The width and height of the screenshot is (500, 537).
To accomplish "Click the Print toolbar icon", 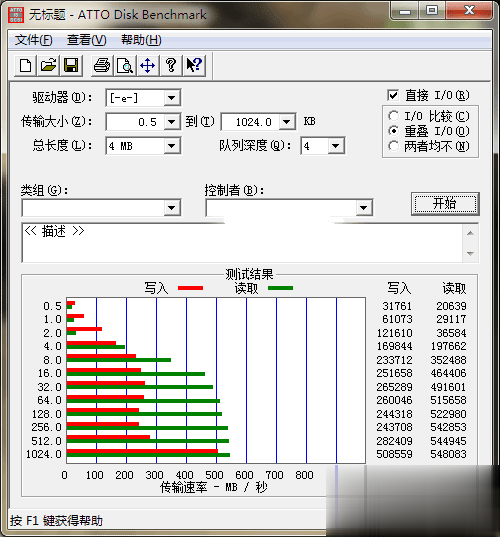I will 102,65.
